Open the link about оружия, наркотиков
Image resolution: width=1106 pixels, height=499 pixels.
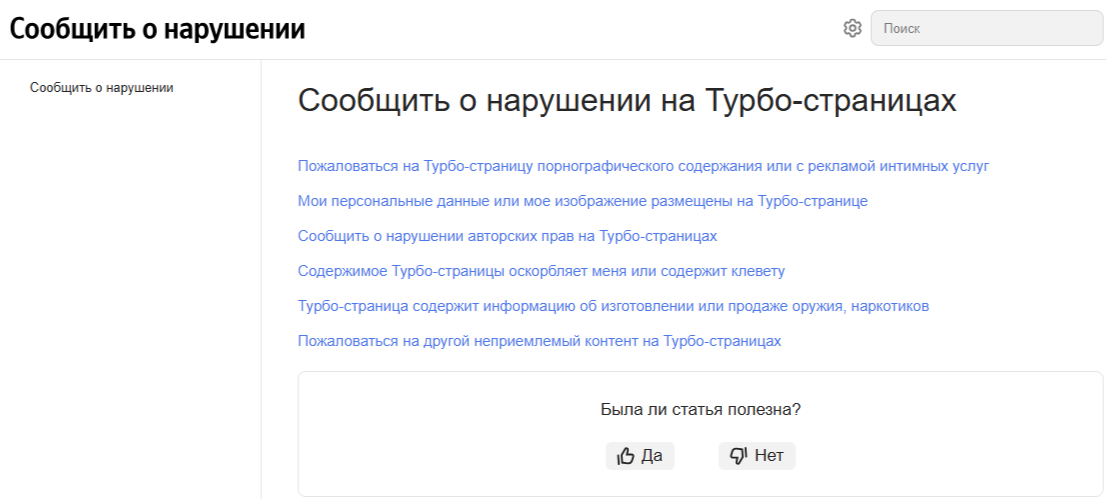[x=614, y=306]
